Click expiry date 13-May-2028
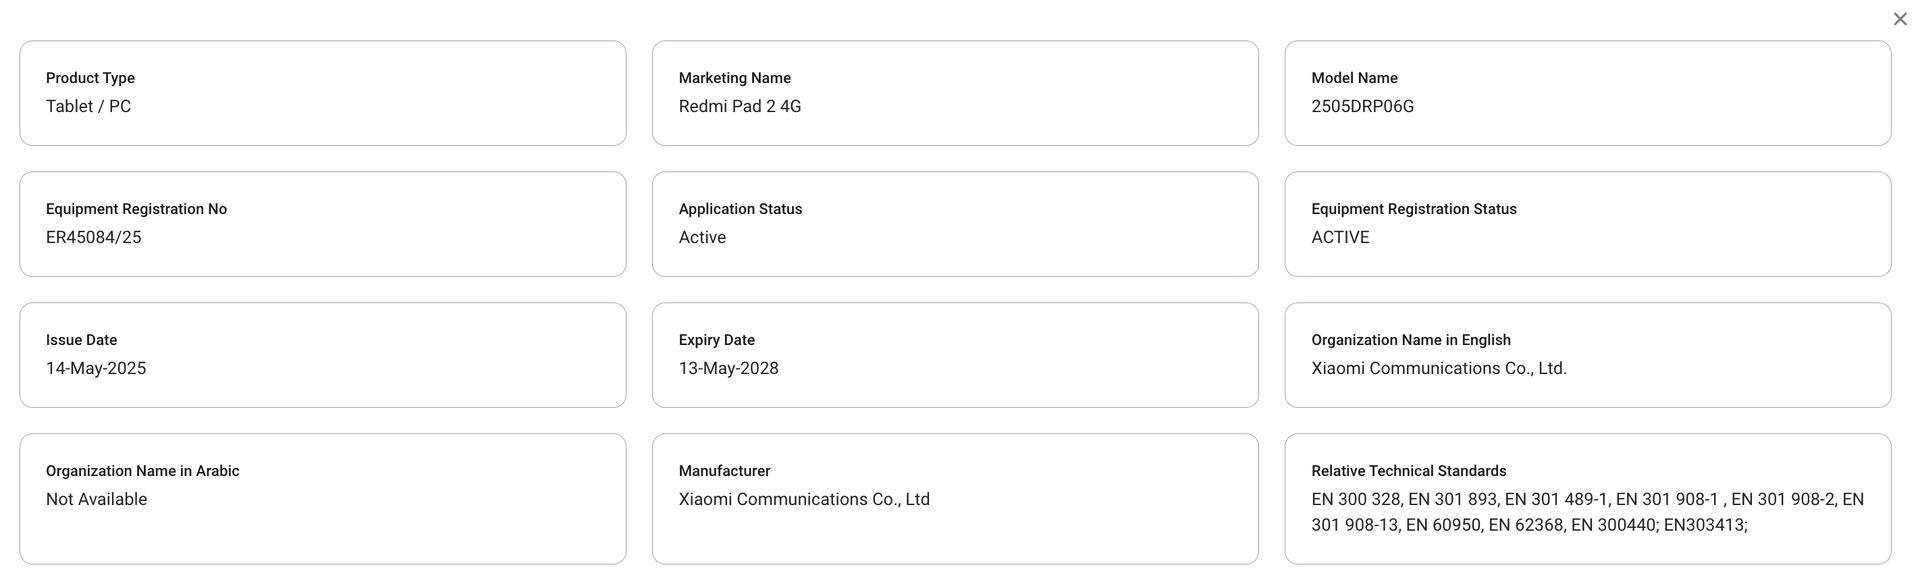Screen dimensions: 1920x582 [729, 368]
